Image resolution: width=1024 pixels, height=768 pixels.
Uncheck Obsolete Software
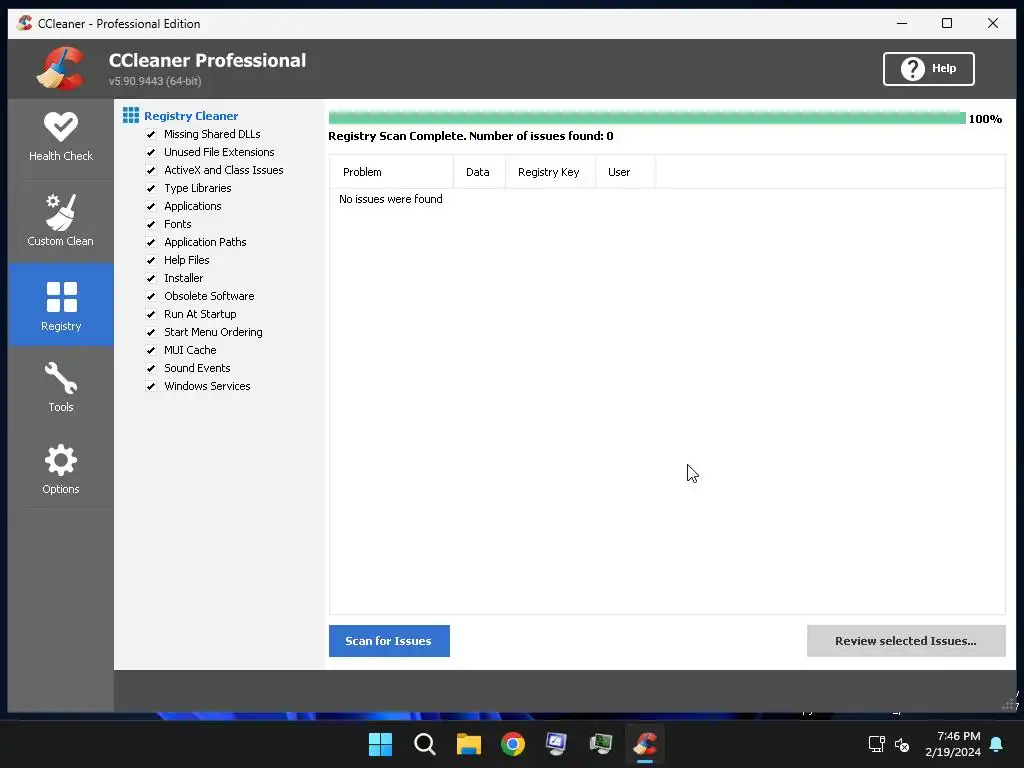(151, 296)
